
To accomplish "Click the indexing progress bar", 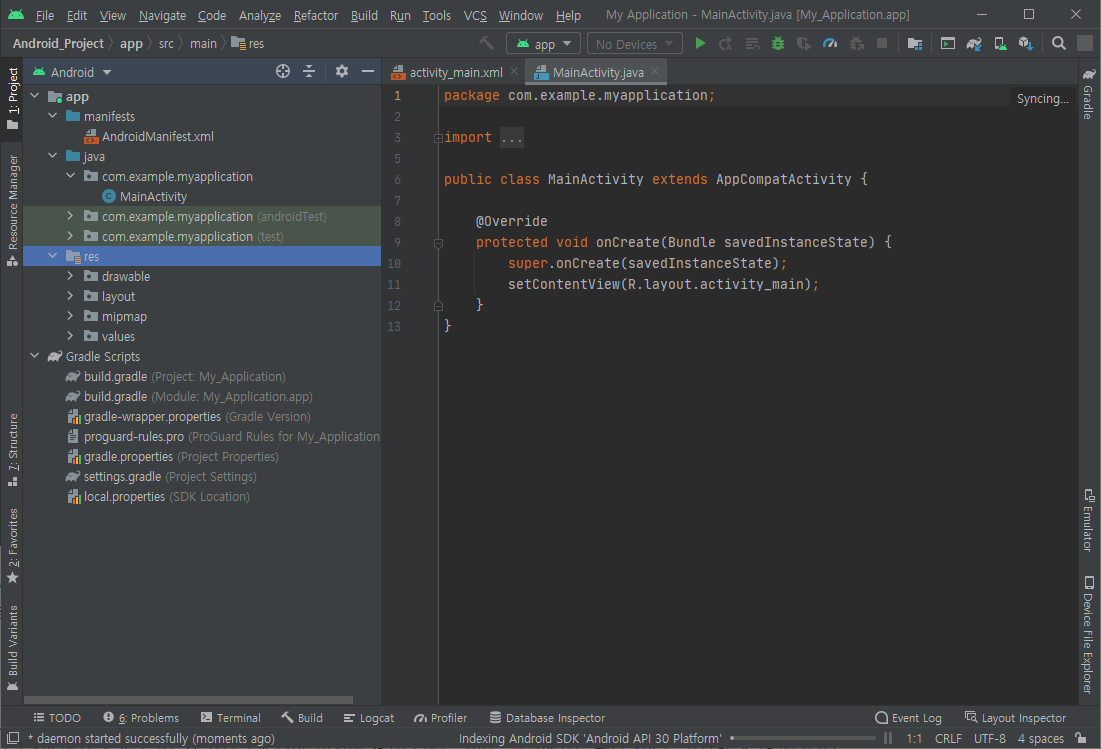I will pyautogui.click(x=803, y=738).
